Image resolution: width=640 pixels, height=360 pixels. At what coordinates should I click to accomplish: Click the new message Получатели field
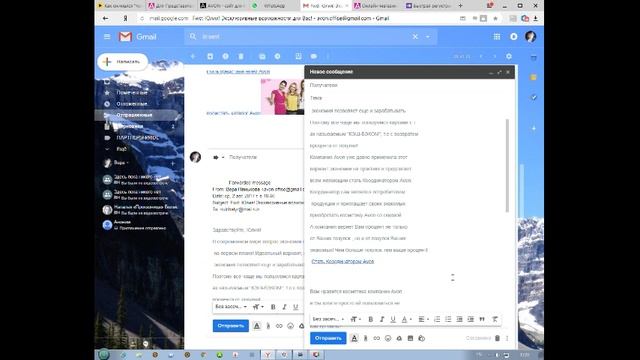[x=409, y=85]
